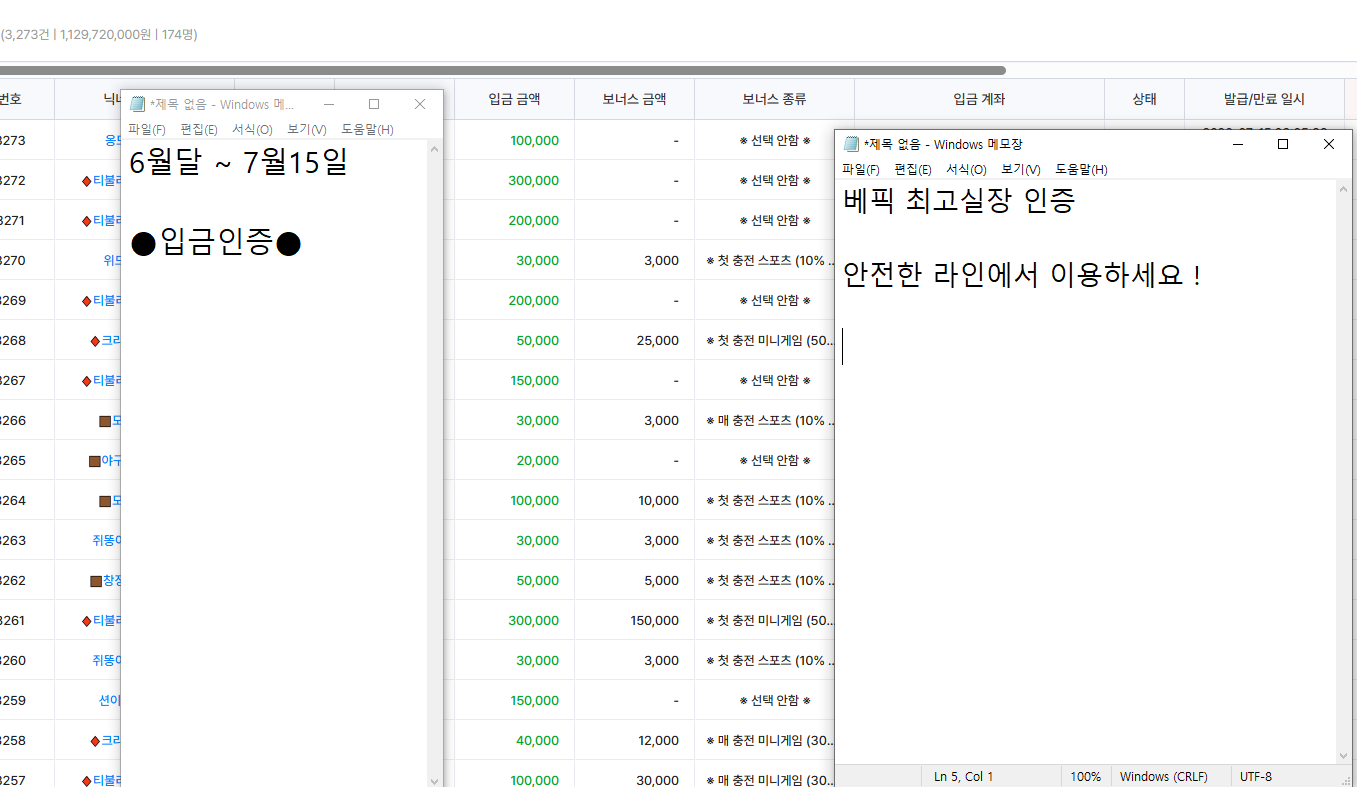The height and width of the screenshot is (787, 1357).
Task: Click the text line "6월달 ~ 7월15일"
Action: pyautogui.click(x=239, y=162)
